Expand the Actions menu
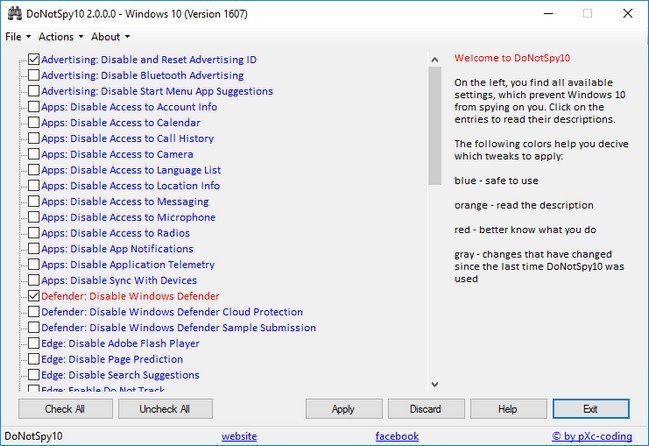This screenshot has height=446, width=649. (60, 37)
